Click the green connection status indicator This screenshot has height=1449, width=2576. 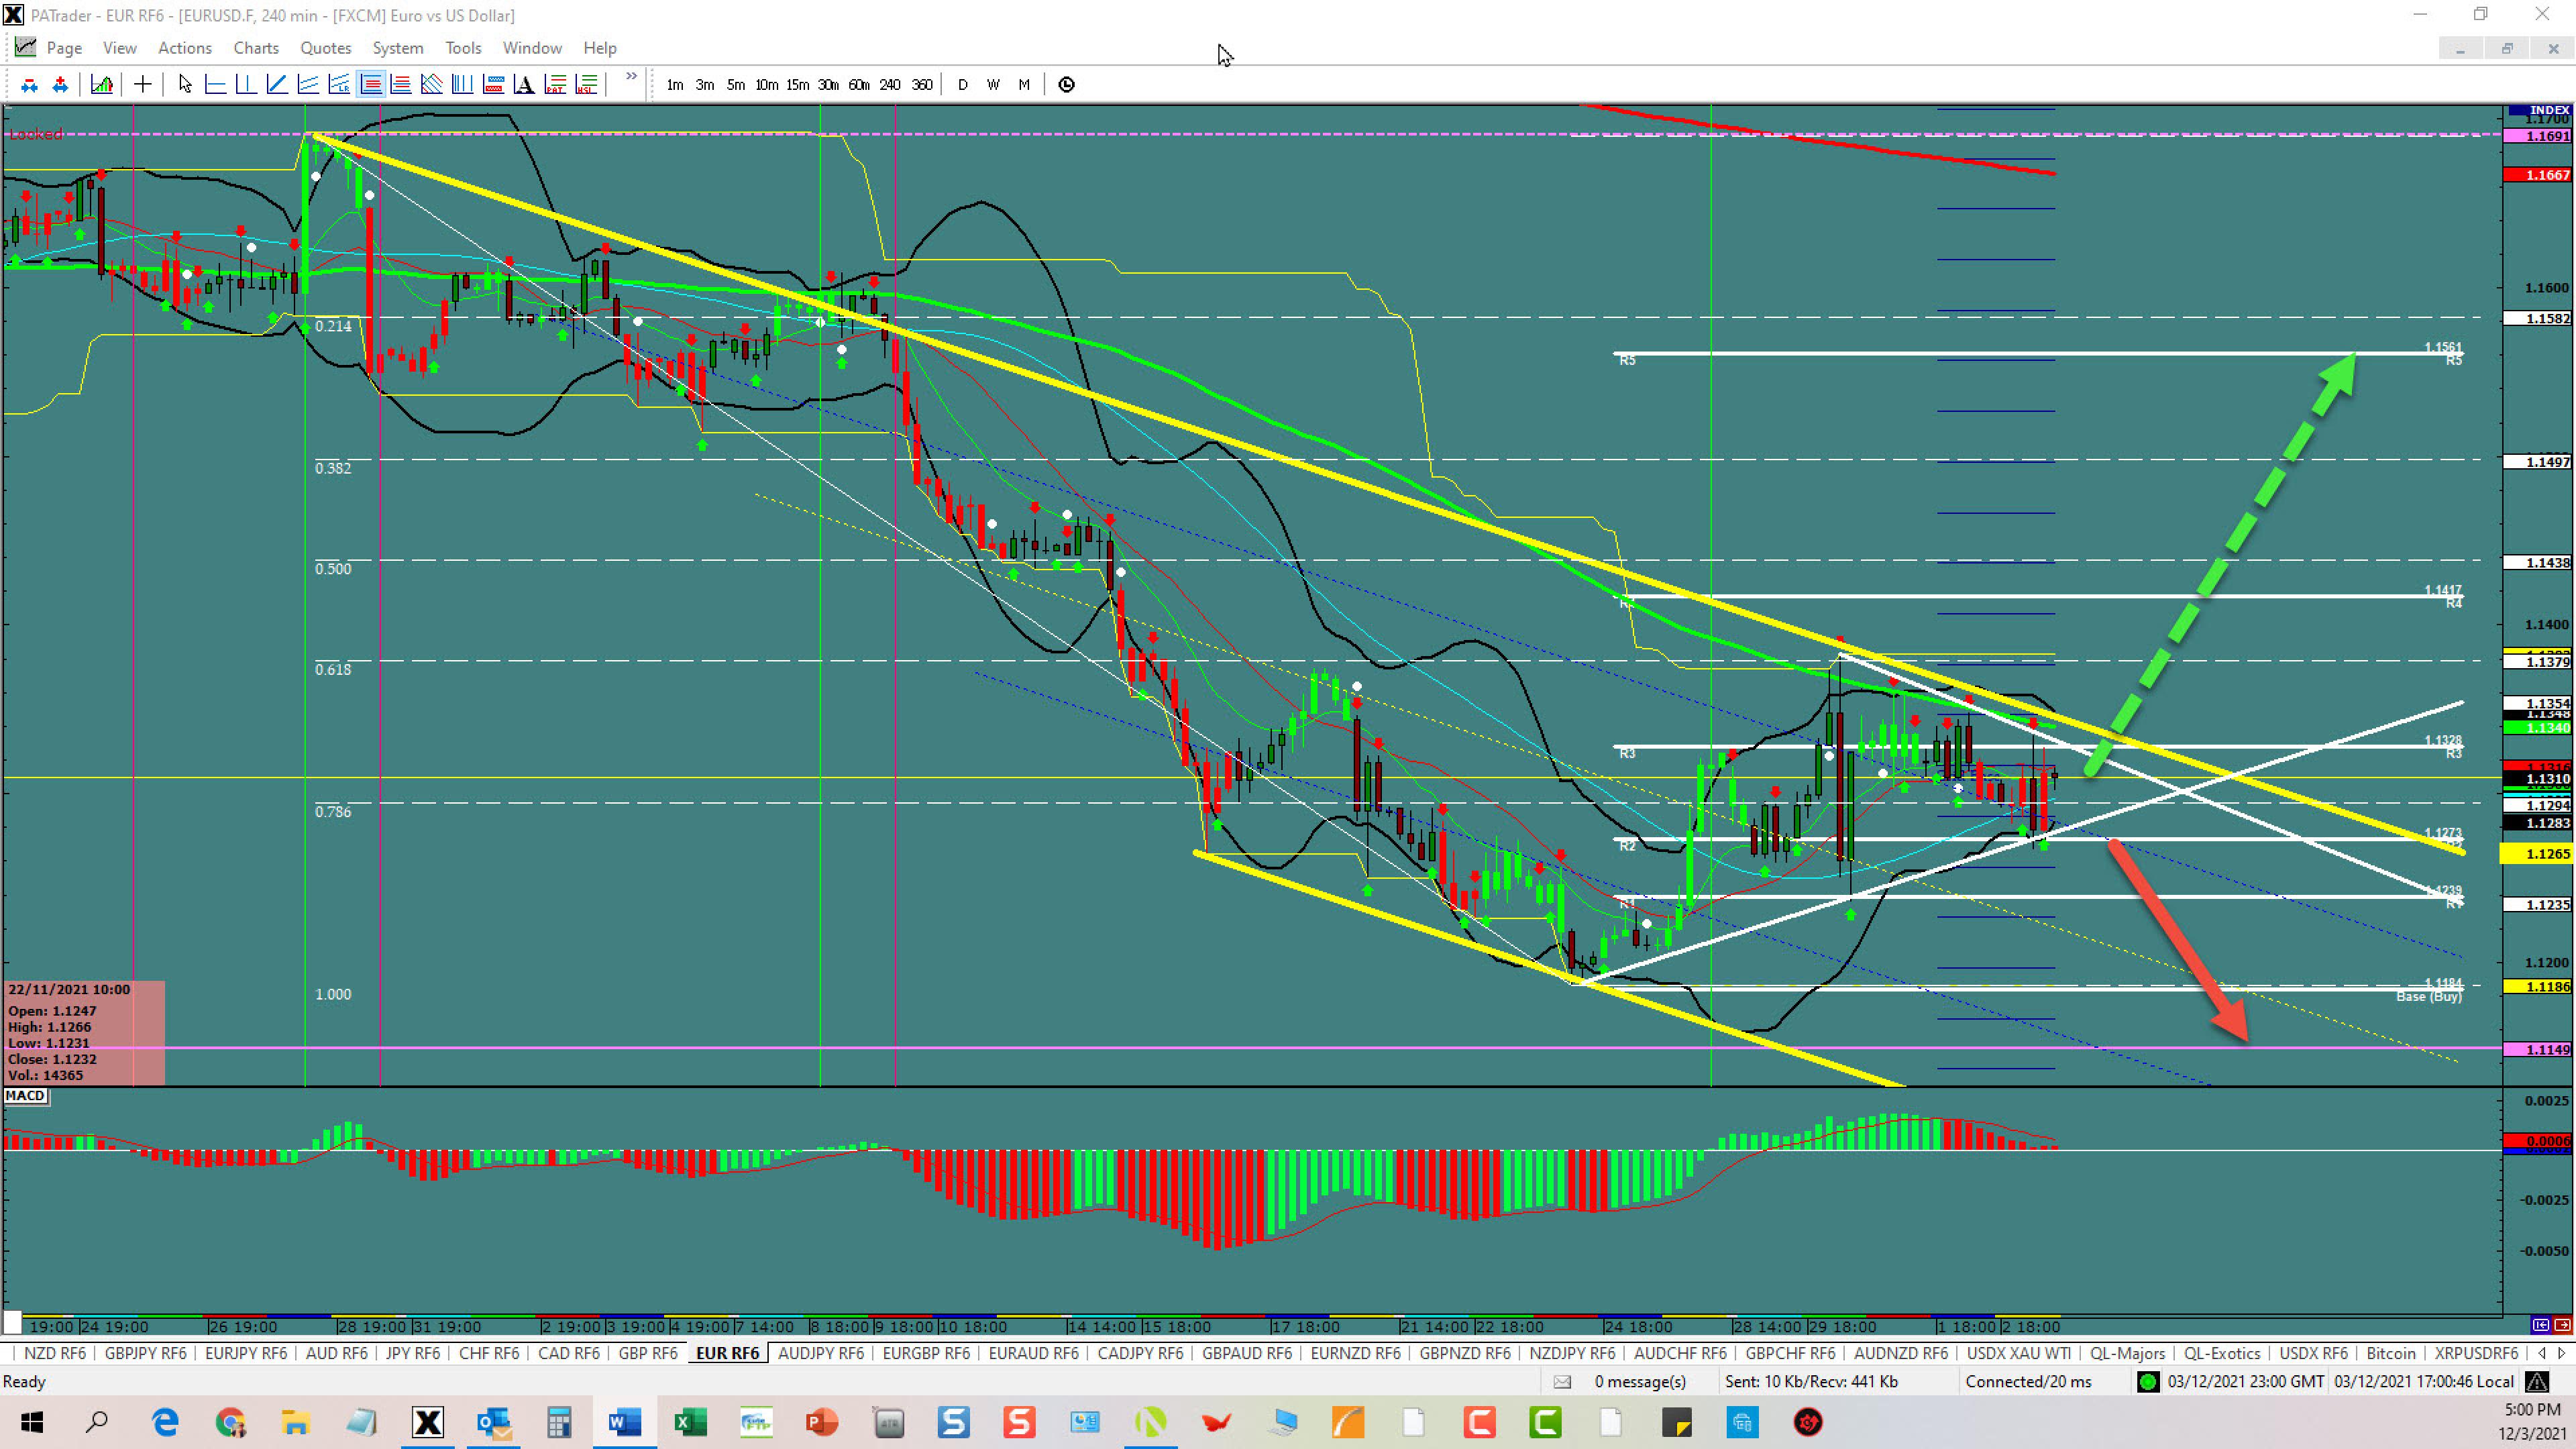(2147, 1382)
